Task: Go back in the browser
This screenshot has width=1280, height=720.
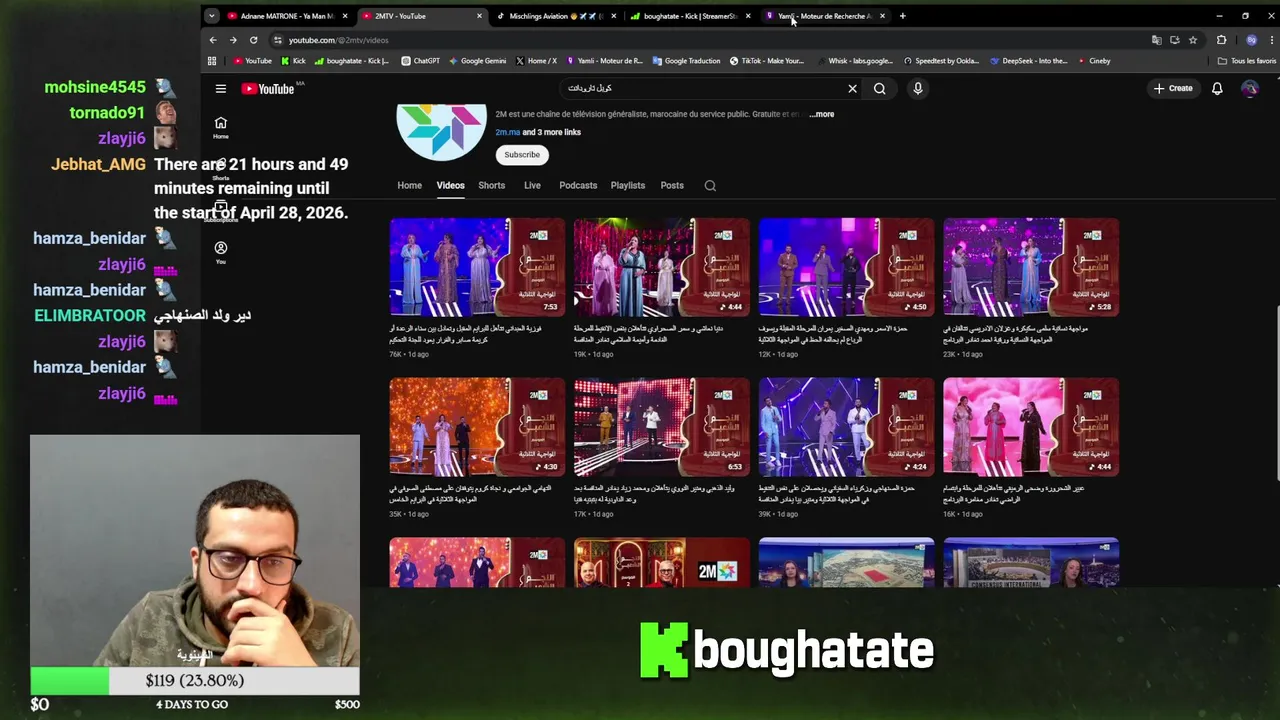Action: click(213, 40)
